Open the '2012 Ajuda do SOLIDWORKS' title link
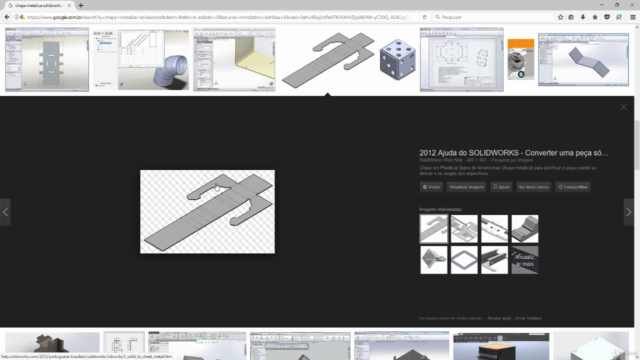 coord(514,153)
